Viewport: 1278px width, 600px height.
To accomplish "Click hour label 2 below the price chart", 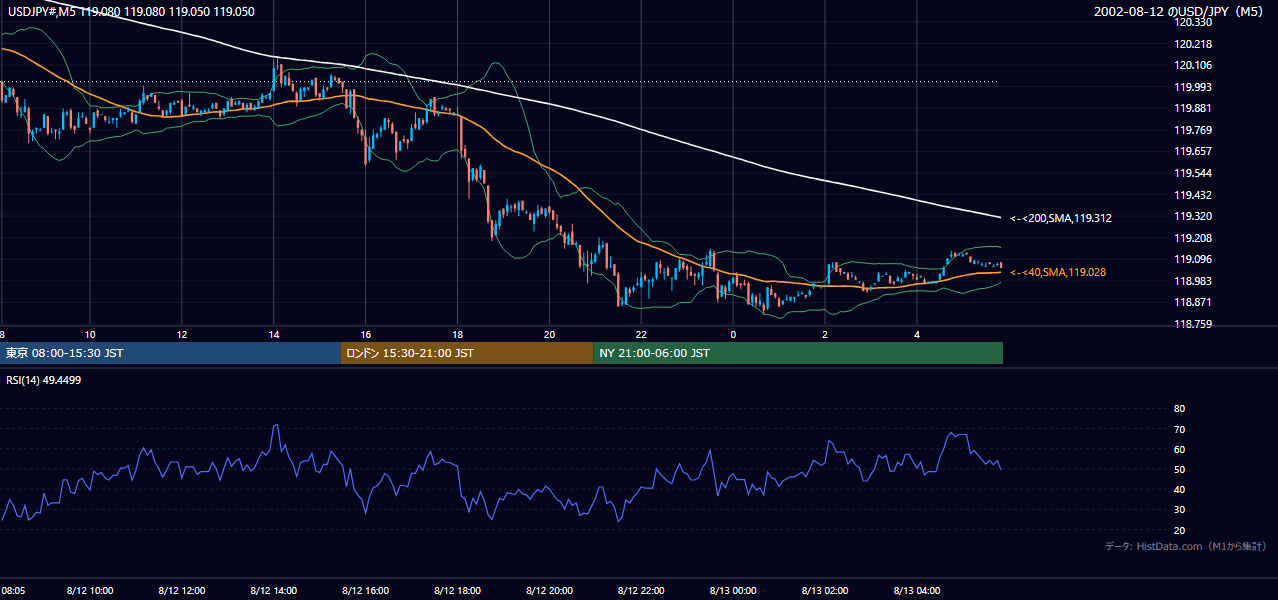I will (x=825, y=334).
